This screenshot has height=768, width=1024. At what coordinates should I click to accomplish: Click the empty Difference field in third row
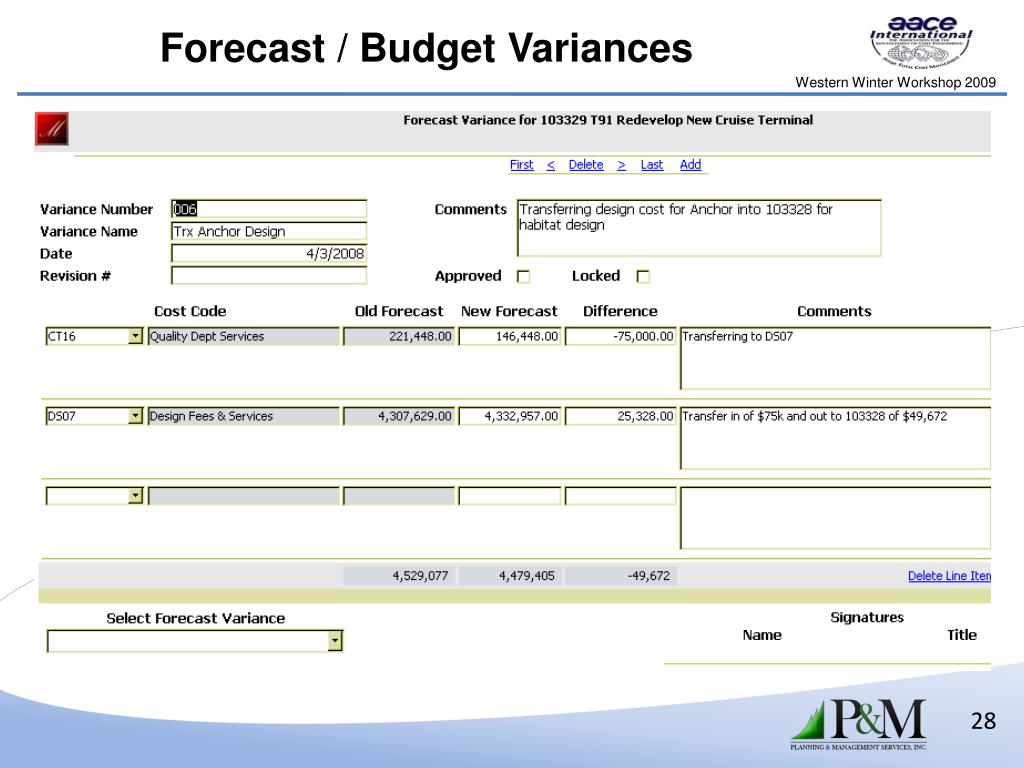(x=620, y=496)
